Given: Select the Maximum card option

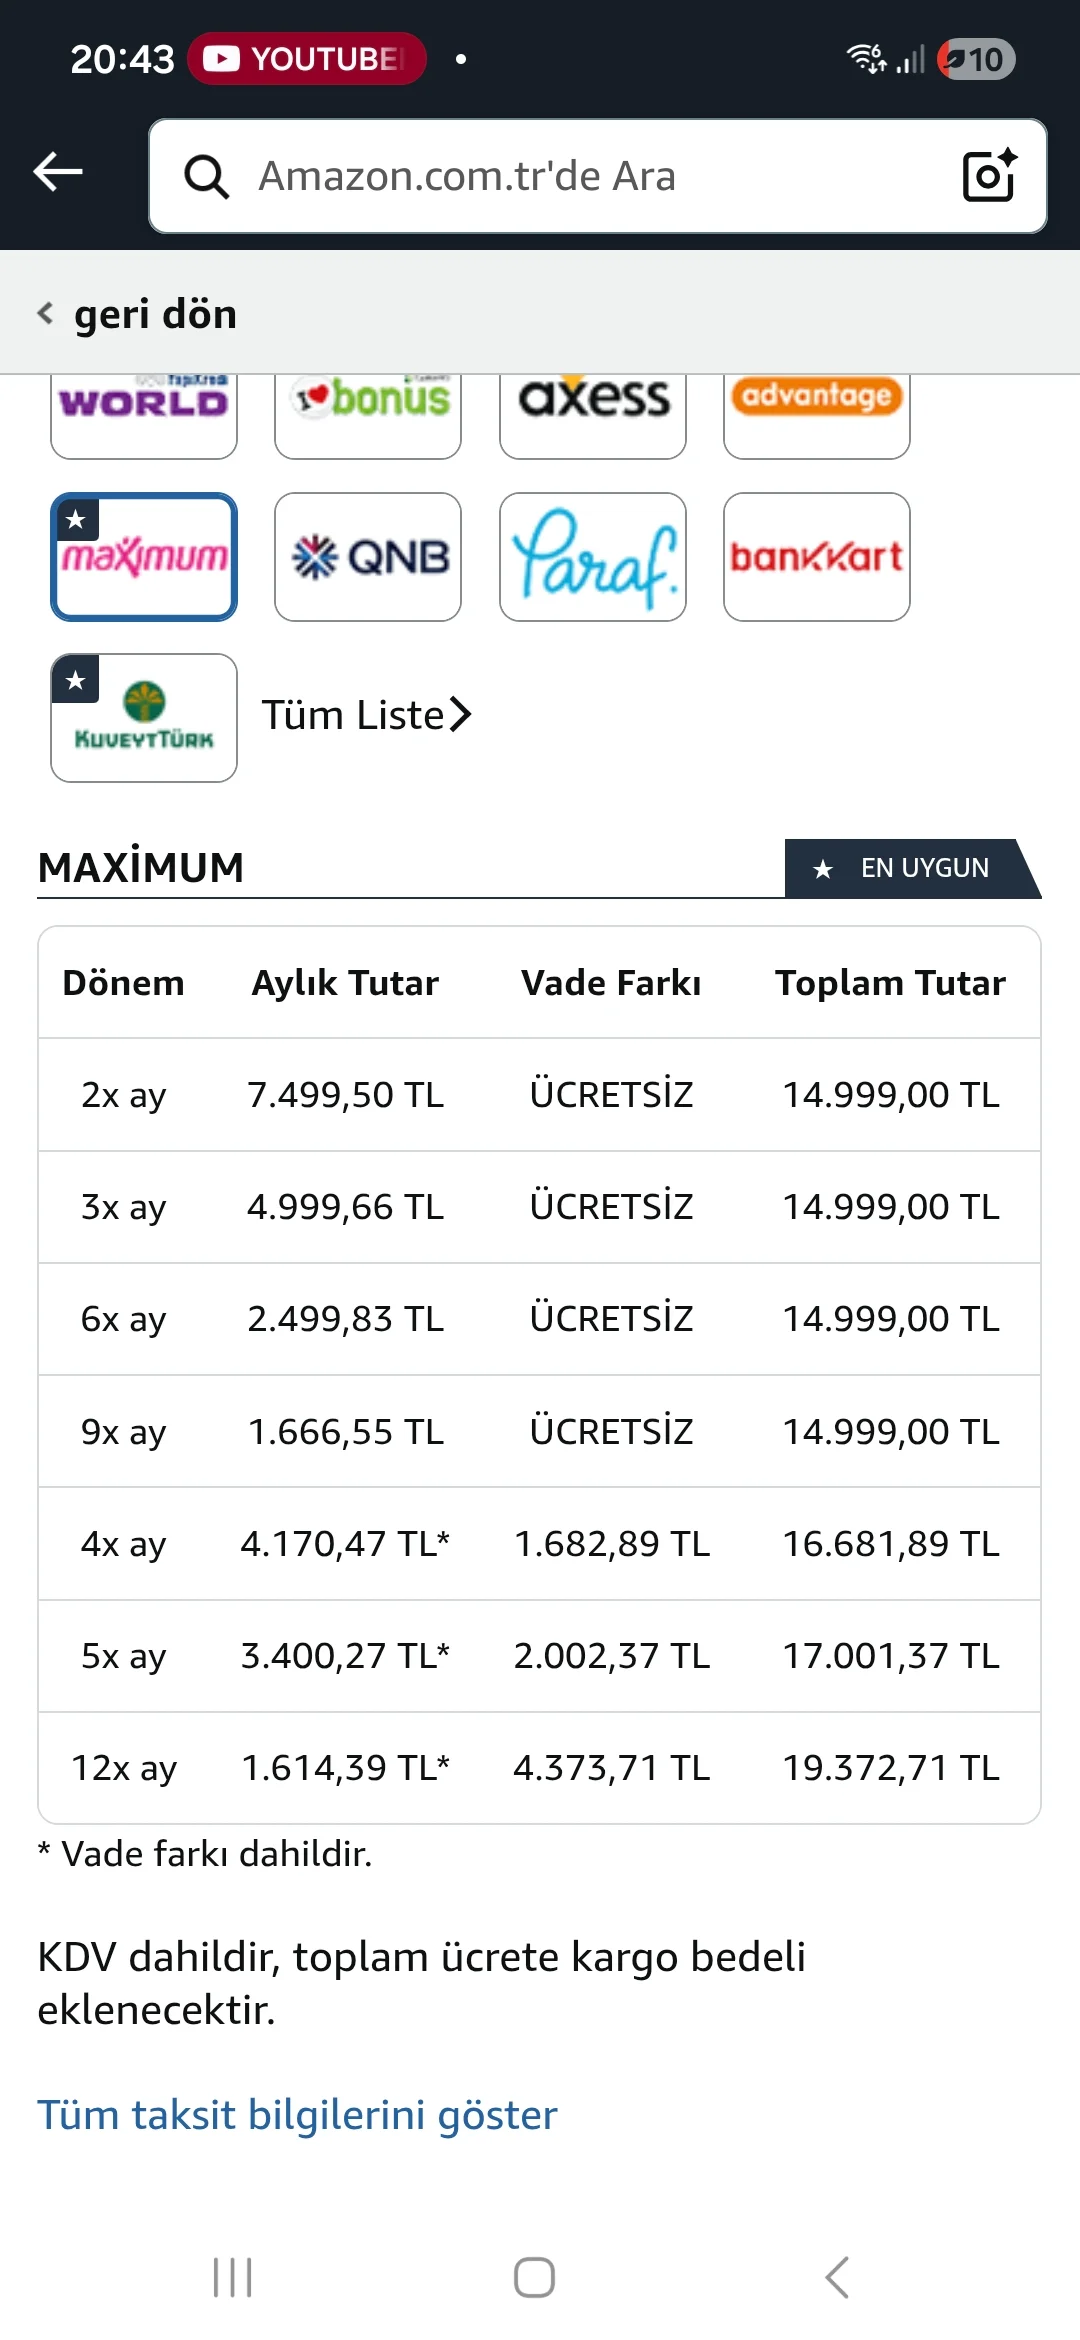Looking at the screenshot, I should click(x=144, y=557).
